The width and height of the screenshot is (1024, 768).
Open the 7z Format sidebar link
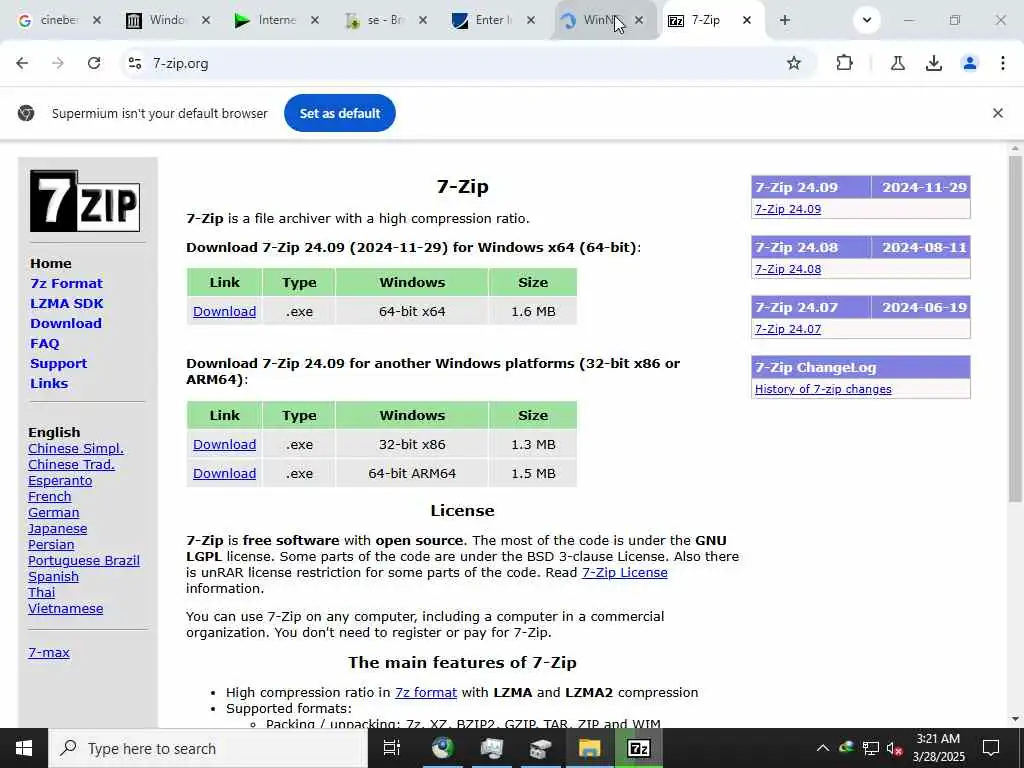pos(67,283)
